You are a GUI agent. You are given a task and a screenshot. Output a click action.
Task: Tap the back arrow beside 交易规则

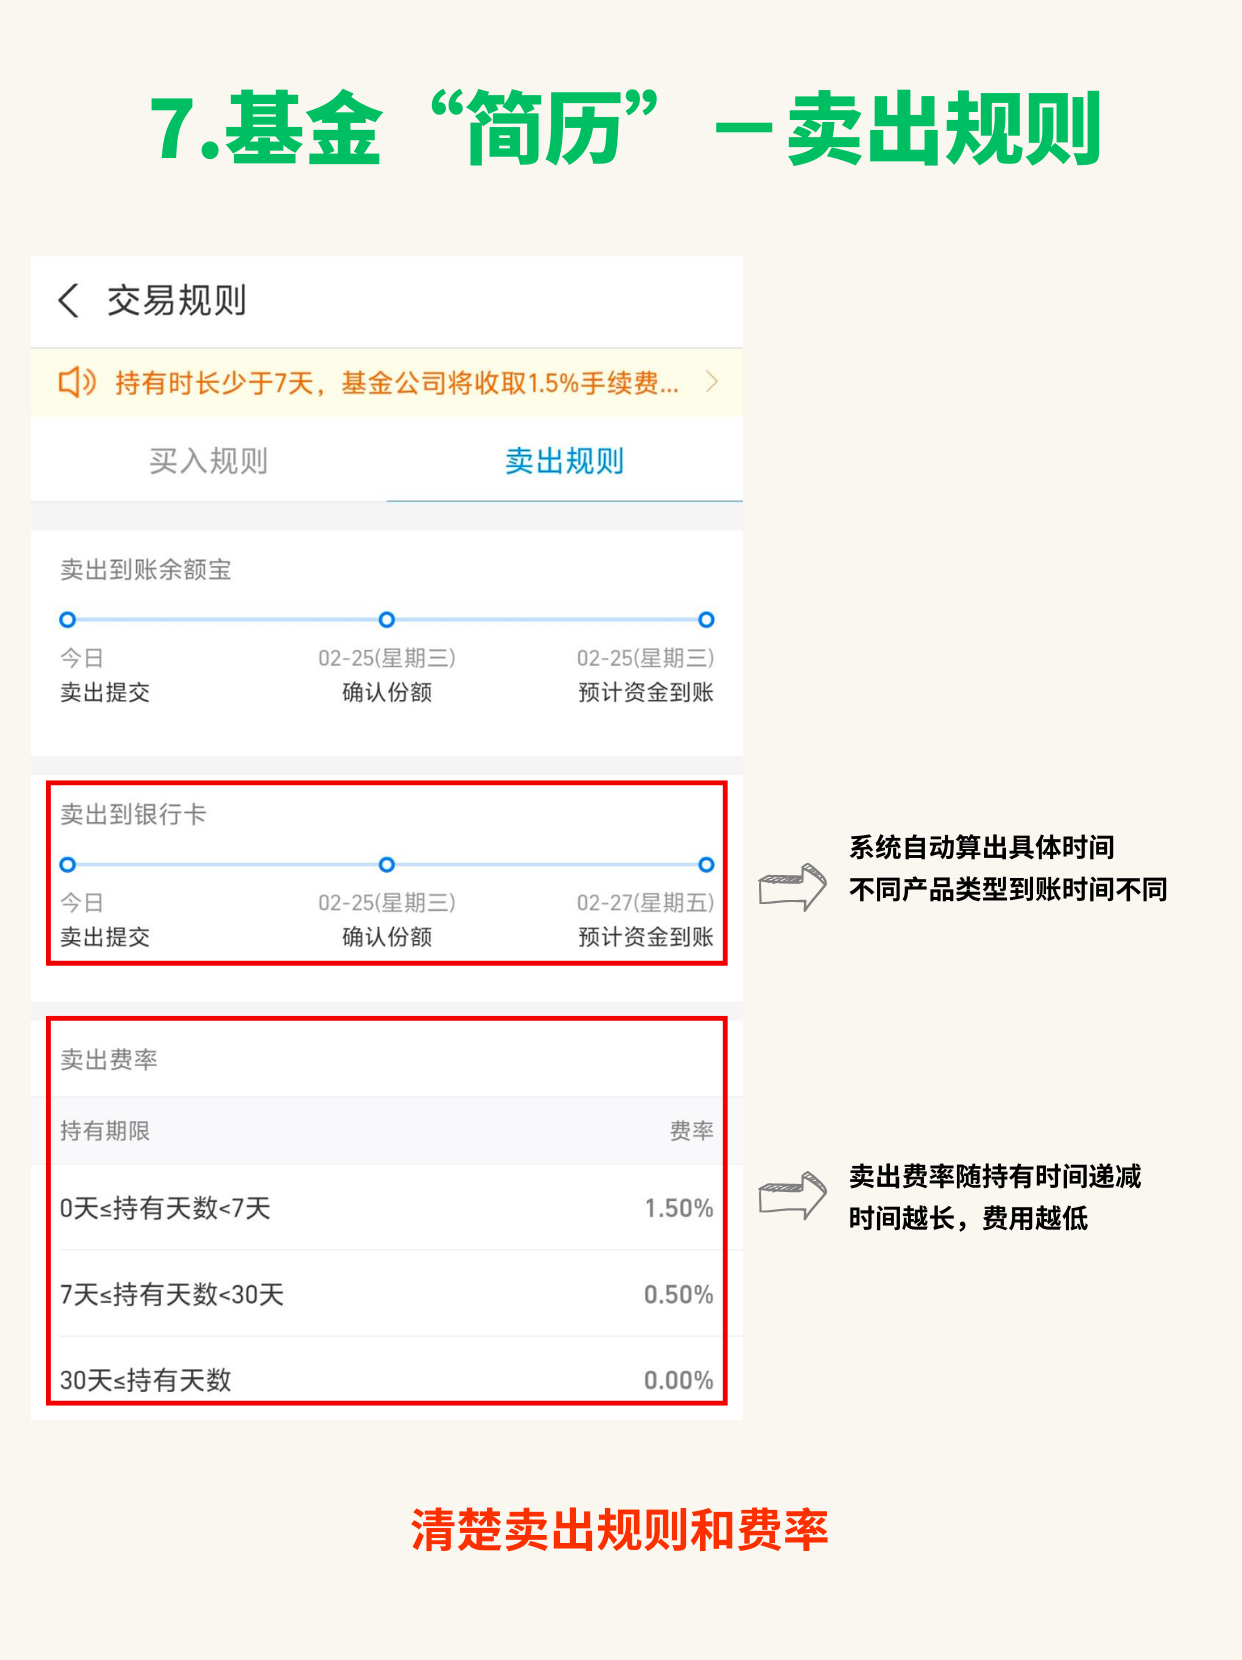click(x=69, y=300)
